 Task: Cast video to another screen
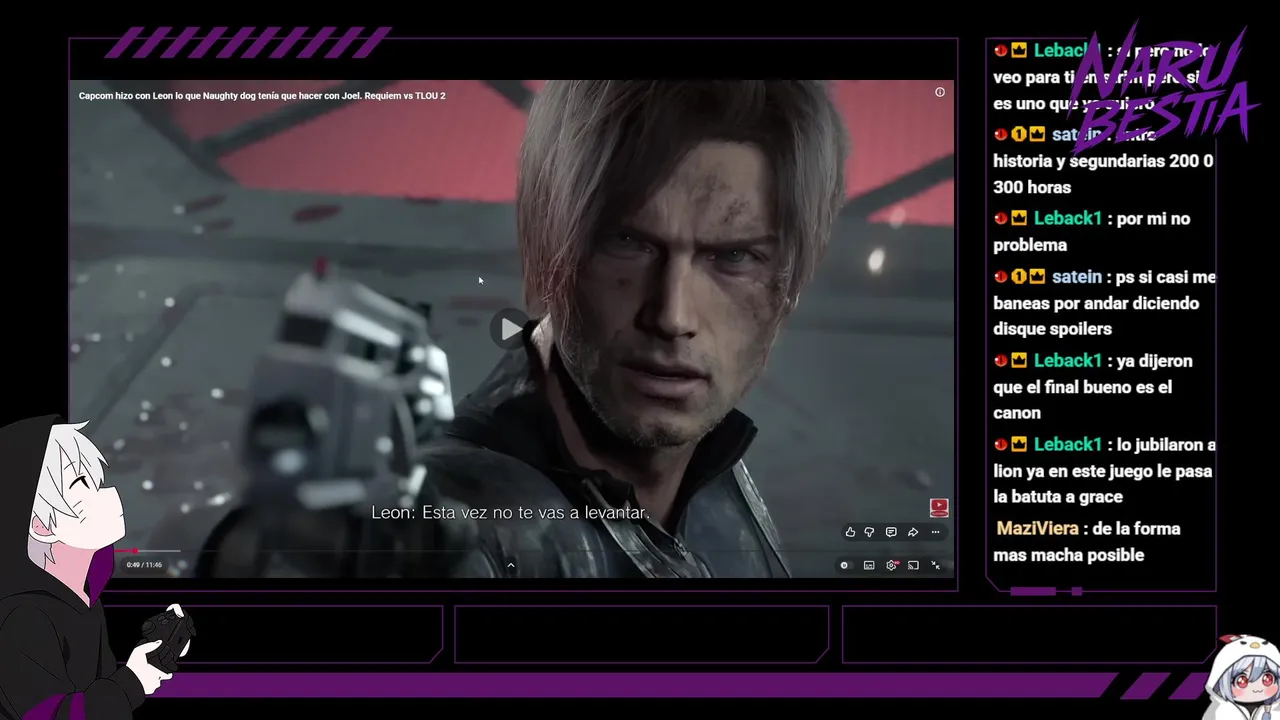(913, 565)
